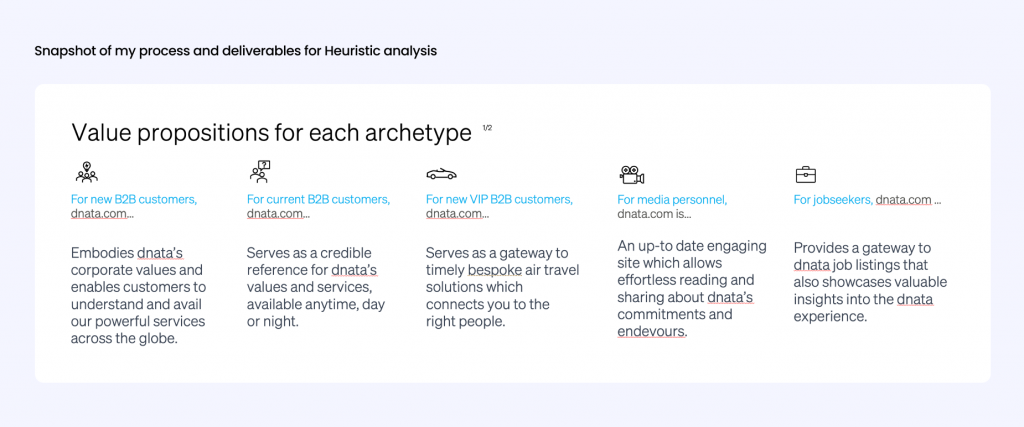The image size is (1024, 427).
Task: Click the briefcase icon for jobseekers
Action: point(805,174)
